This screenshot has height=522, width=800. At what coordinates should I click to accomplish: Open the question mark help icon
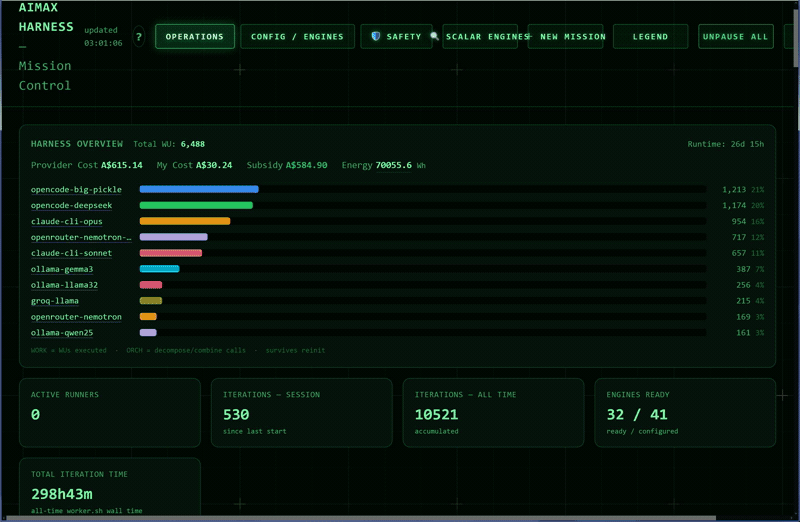pyautogui.click(x=138, y=37)
